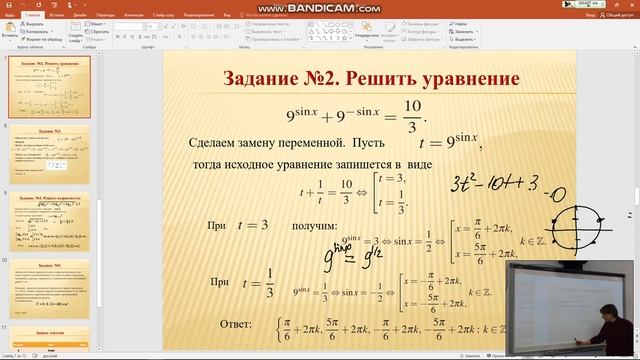Click the decrease indent icon

[x=219, y=27]
